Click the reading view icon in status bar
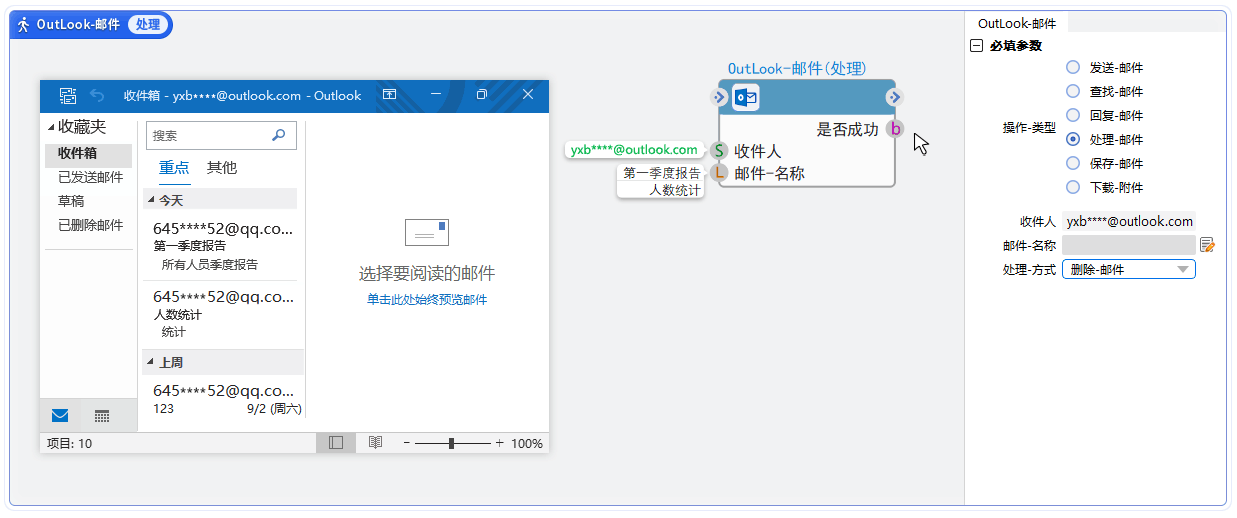The height and width of the screenshot is (518, 1237). tap(375, 442)
